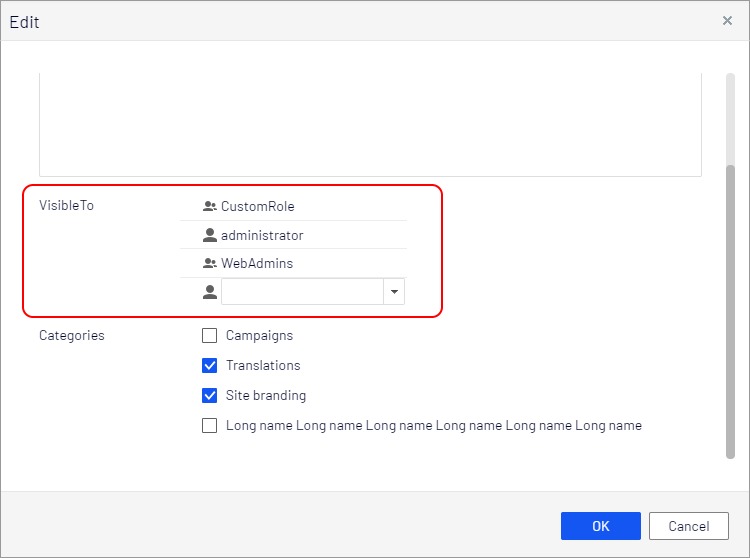Select the CustomRole entry in VisibleTo
The width and height of the screenshot is (750, 558).
coord(257,207)
